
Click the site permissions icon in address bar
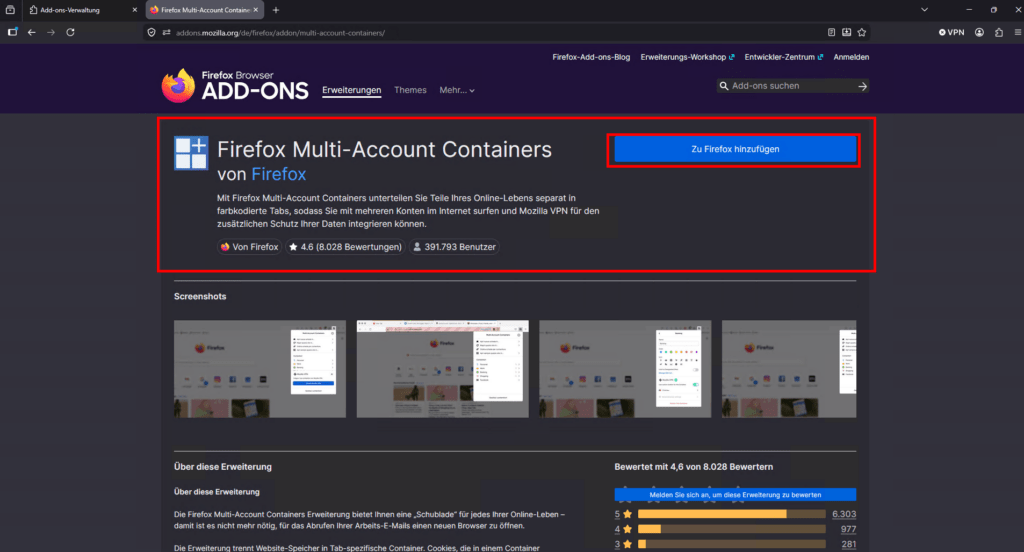tap(167, 33)
